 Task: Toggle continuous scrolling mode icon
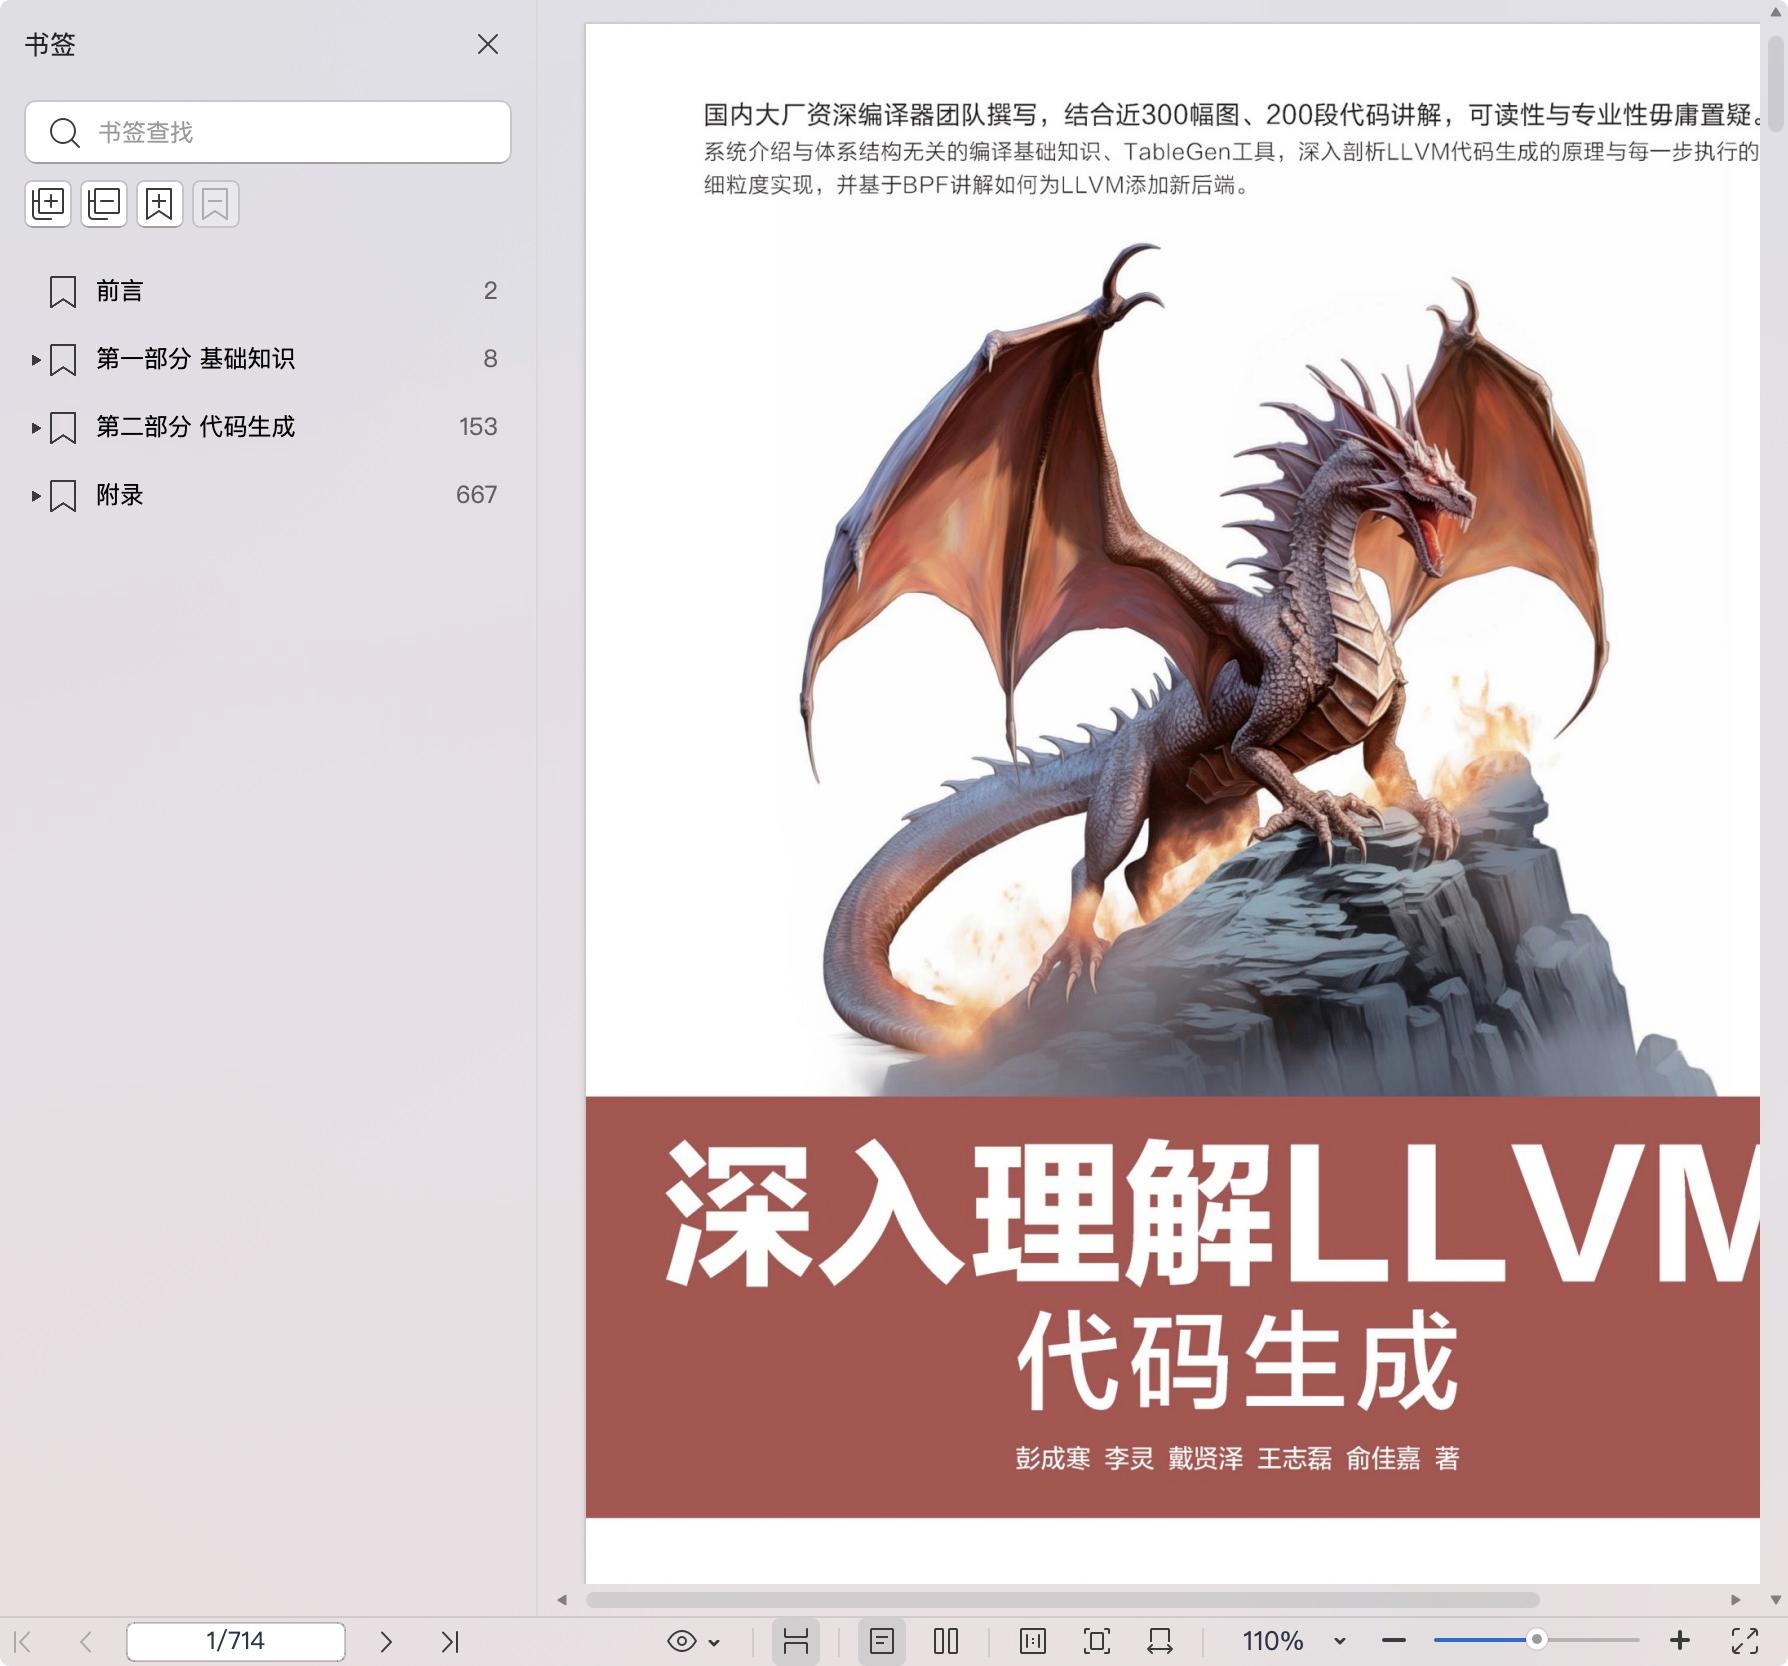pyautogui.click(x=796, y=1641)
